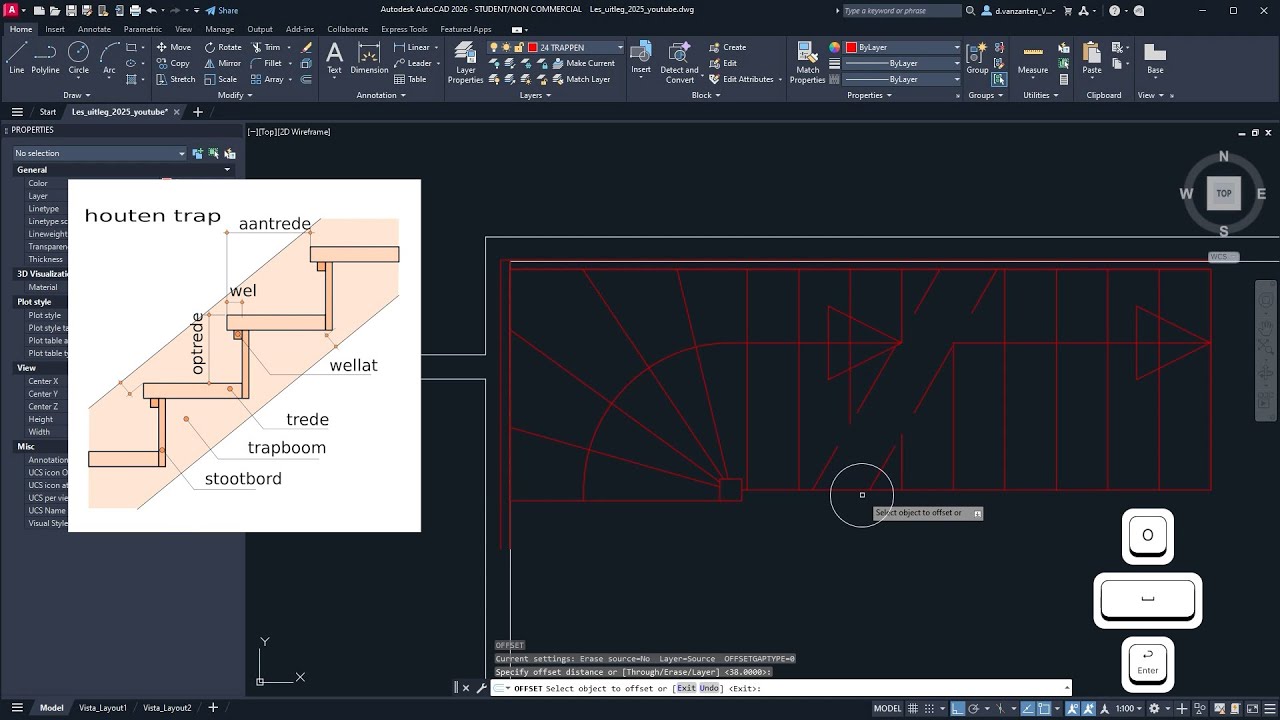Select the Polyline tool
This screenshot has height=720, width=1280.
pos(45,57)
